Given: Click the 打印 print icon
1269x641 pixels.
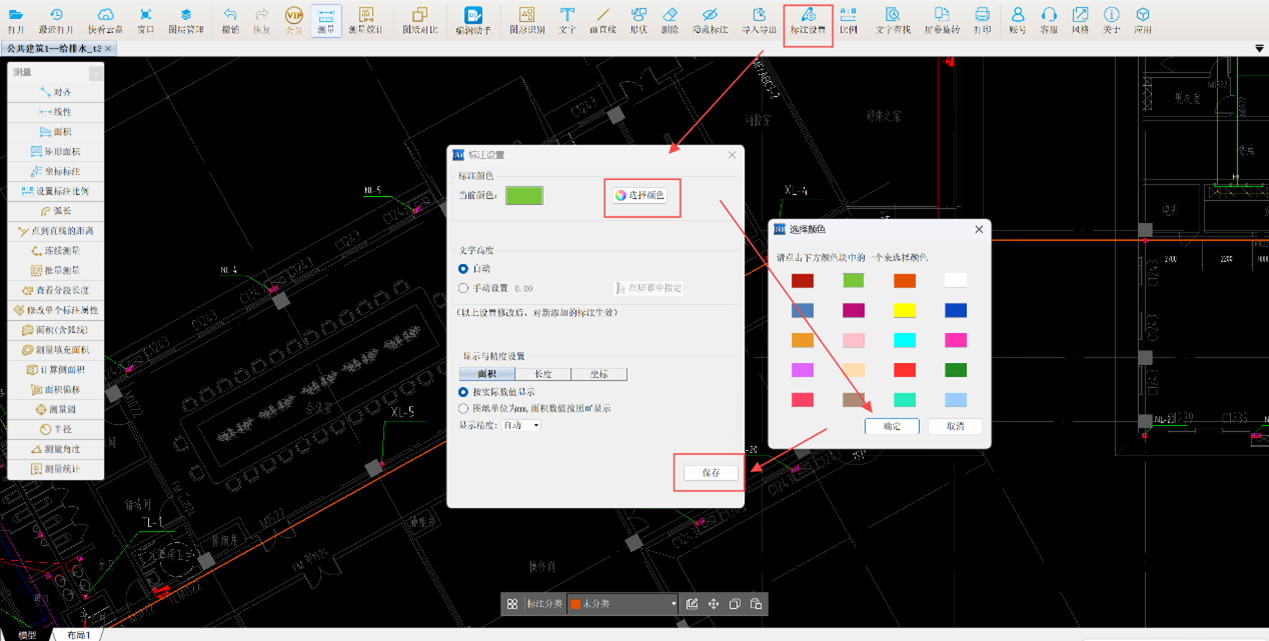Looking at the screenshot, I should (x=982, y=18).
